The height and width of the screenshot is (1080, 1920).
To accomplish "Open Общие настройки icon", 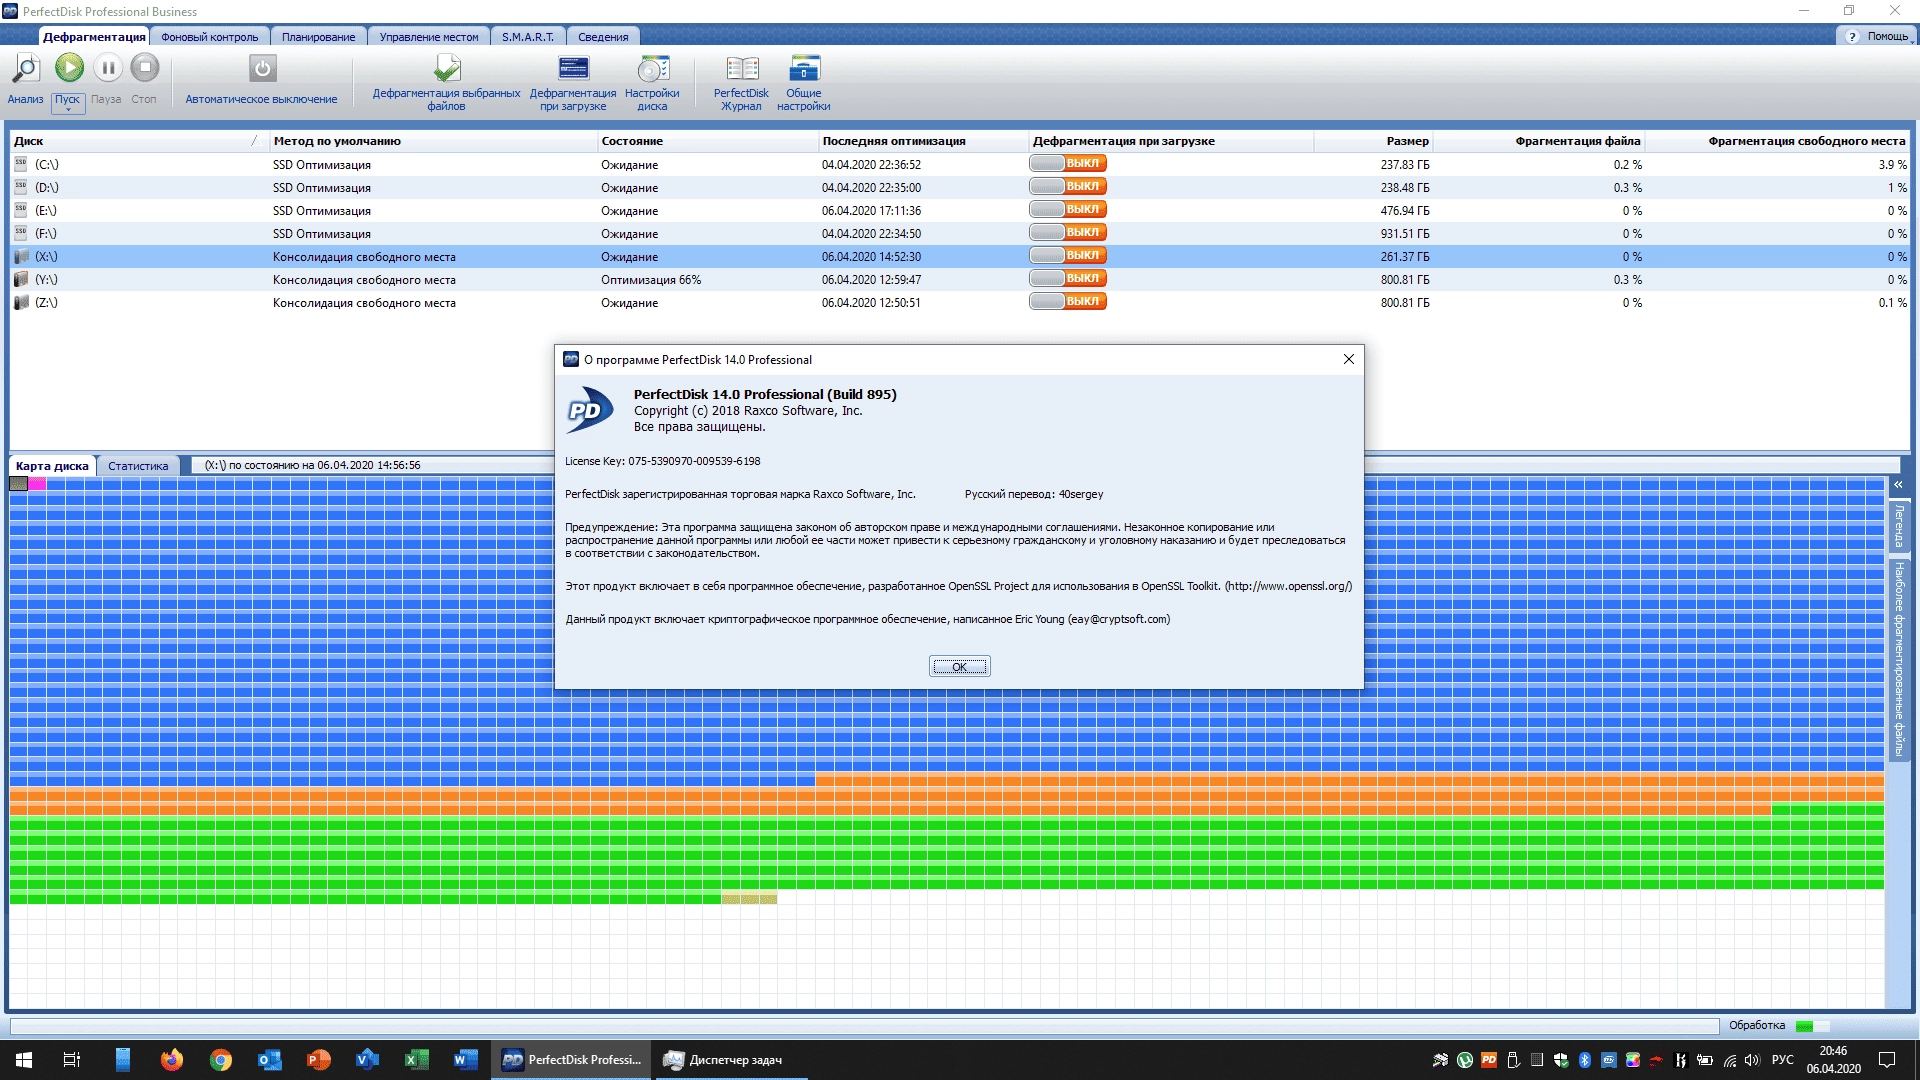I will [804, 69].
